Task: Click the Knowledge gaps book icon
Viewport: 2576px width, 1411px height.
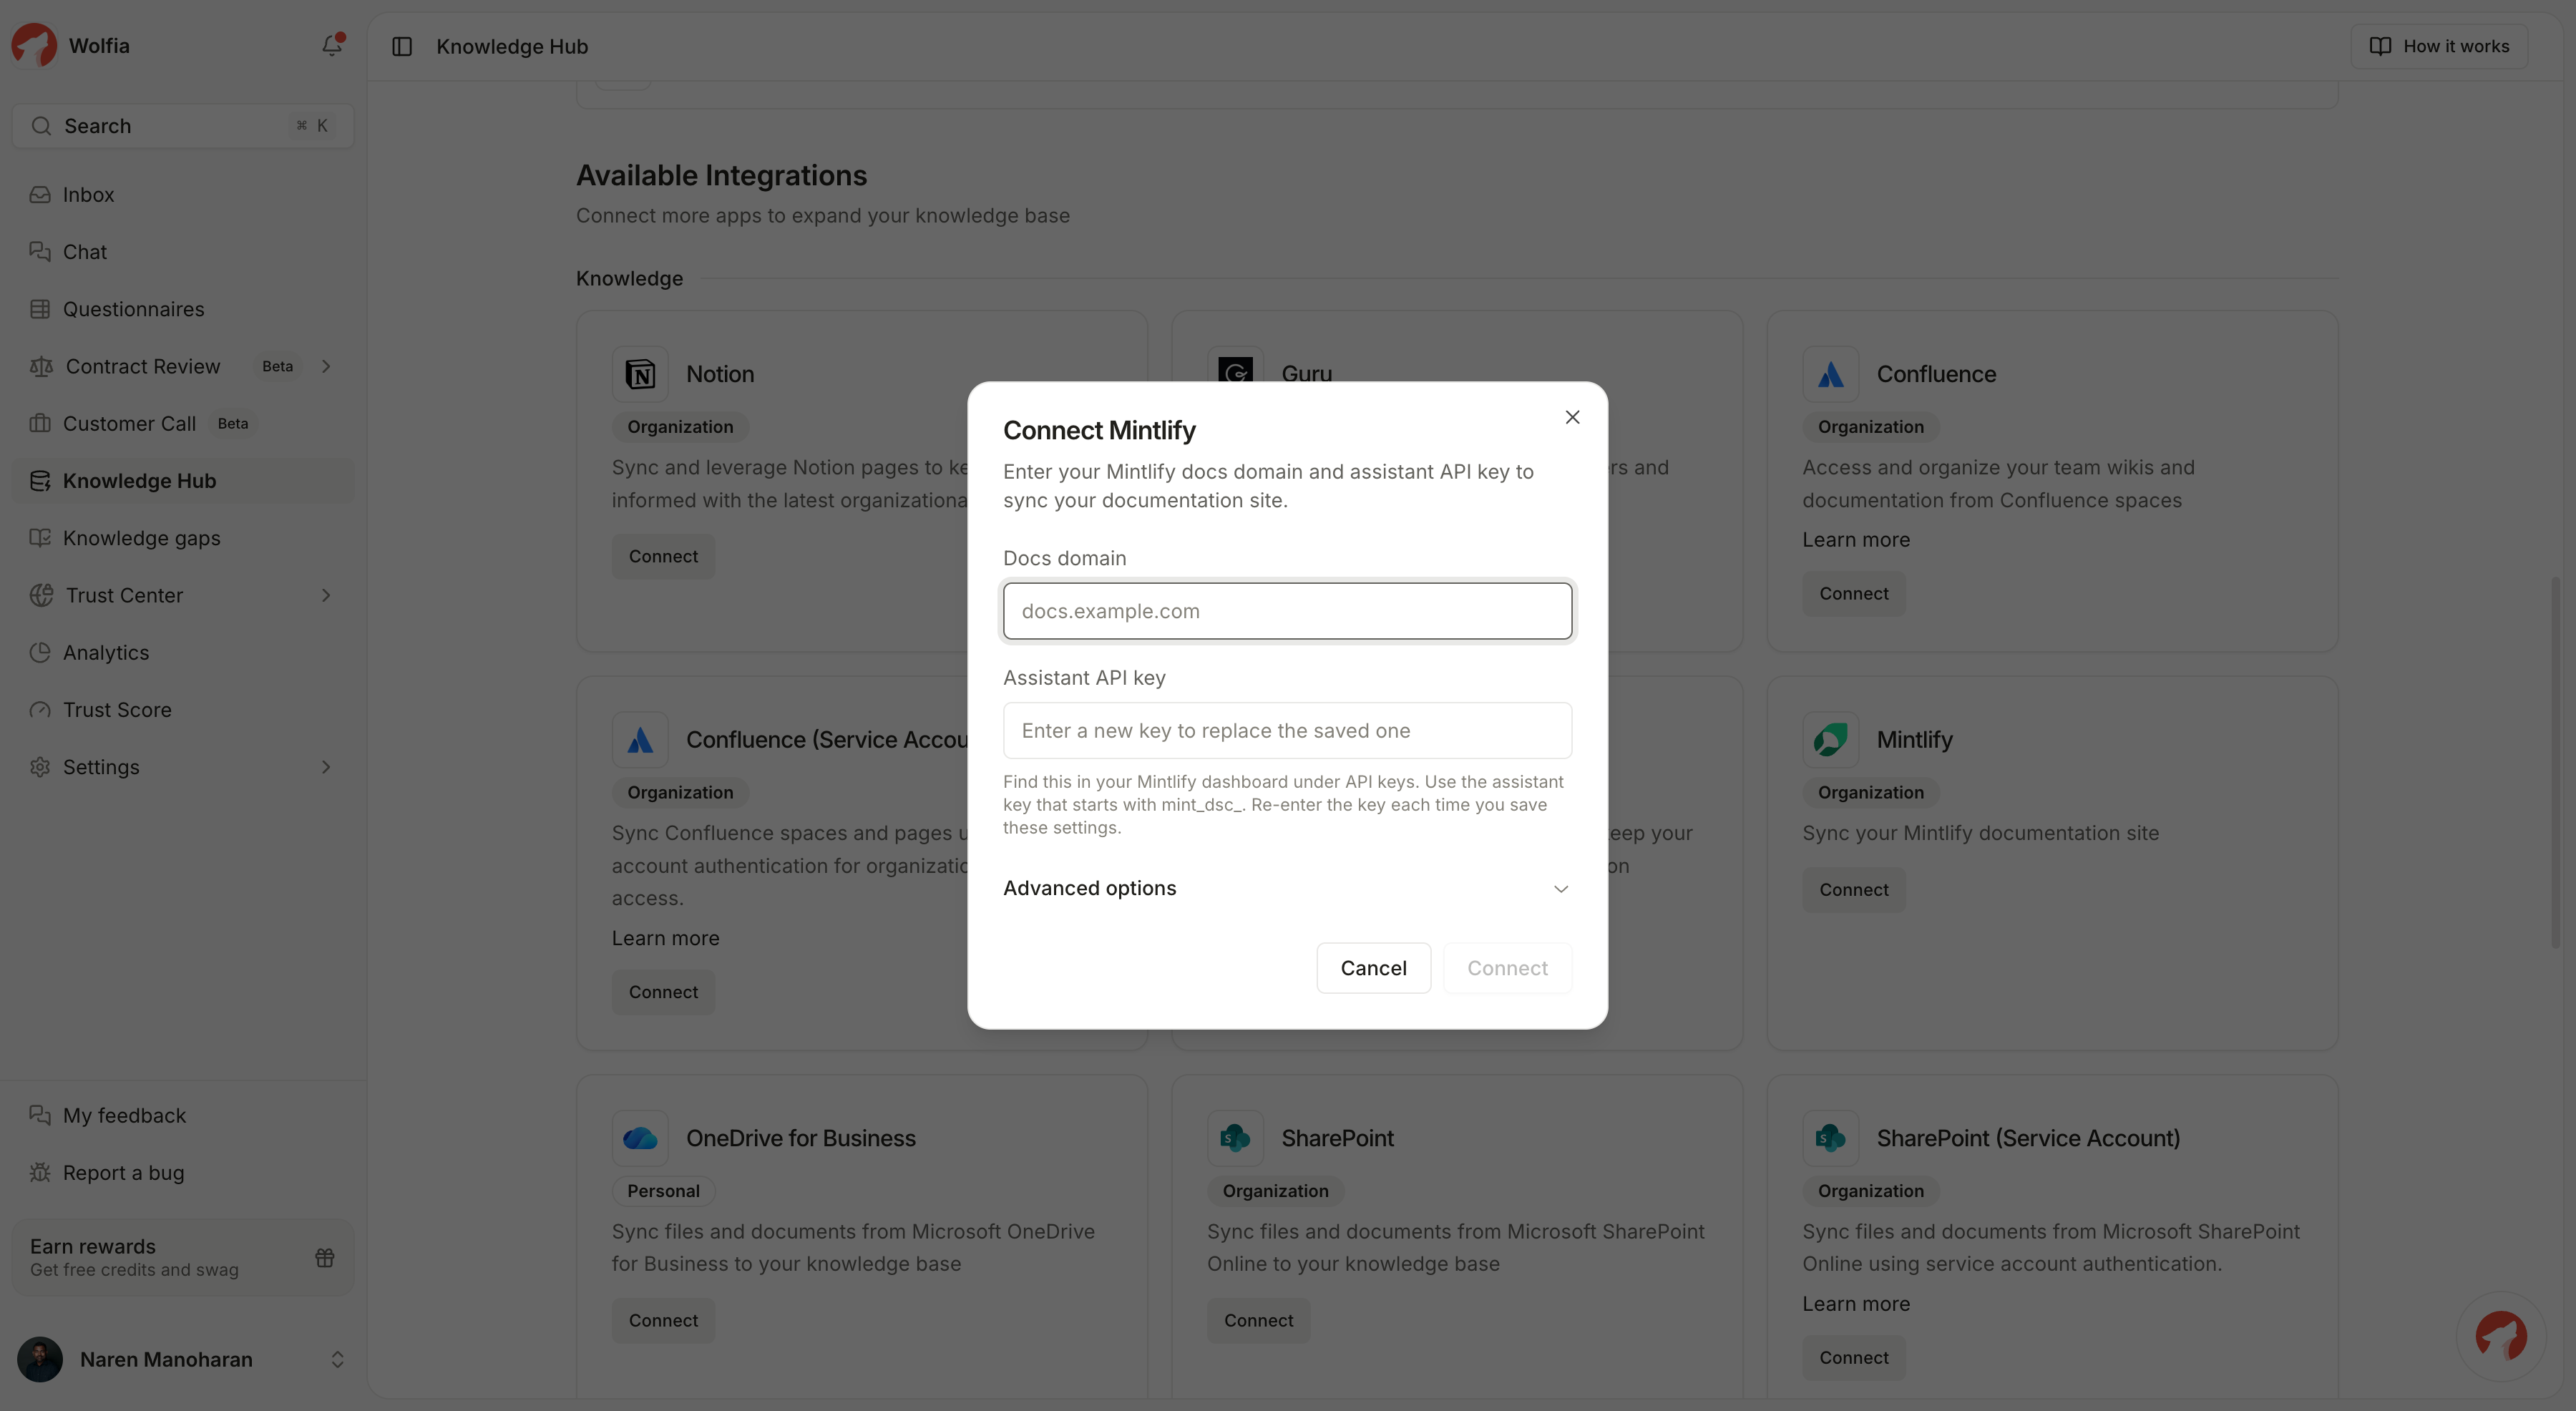Action: click(40, 538)
